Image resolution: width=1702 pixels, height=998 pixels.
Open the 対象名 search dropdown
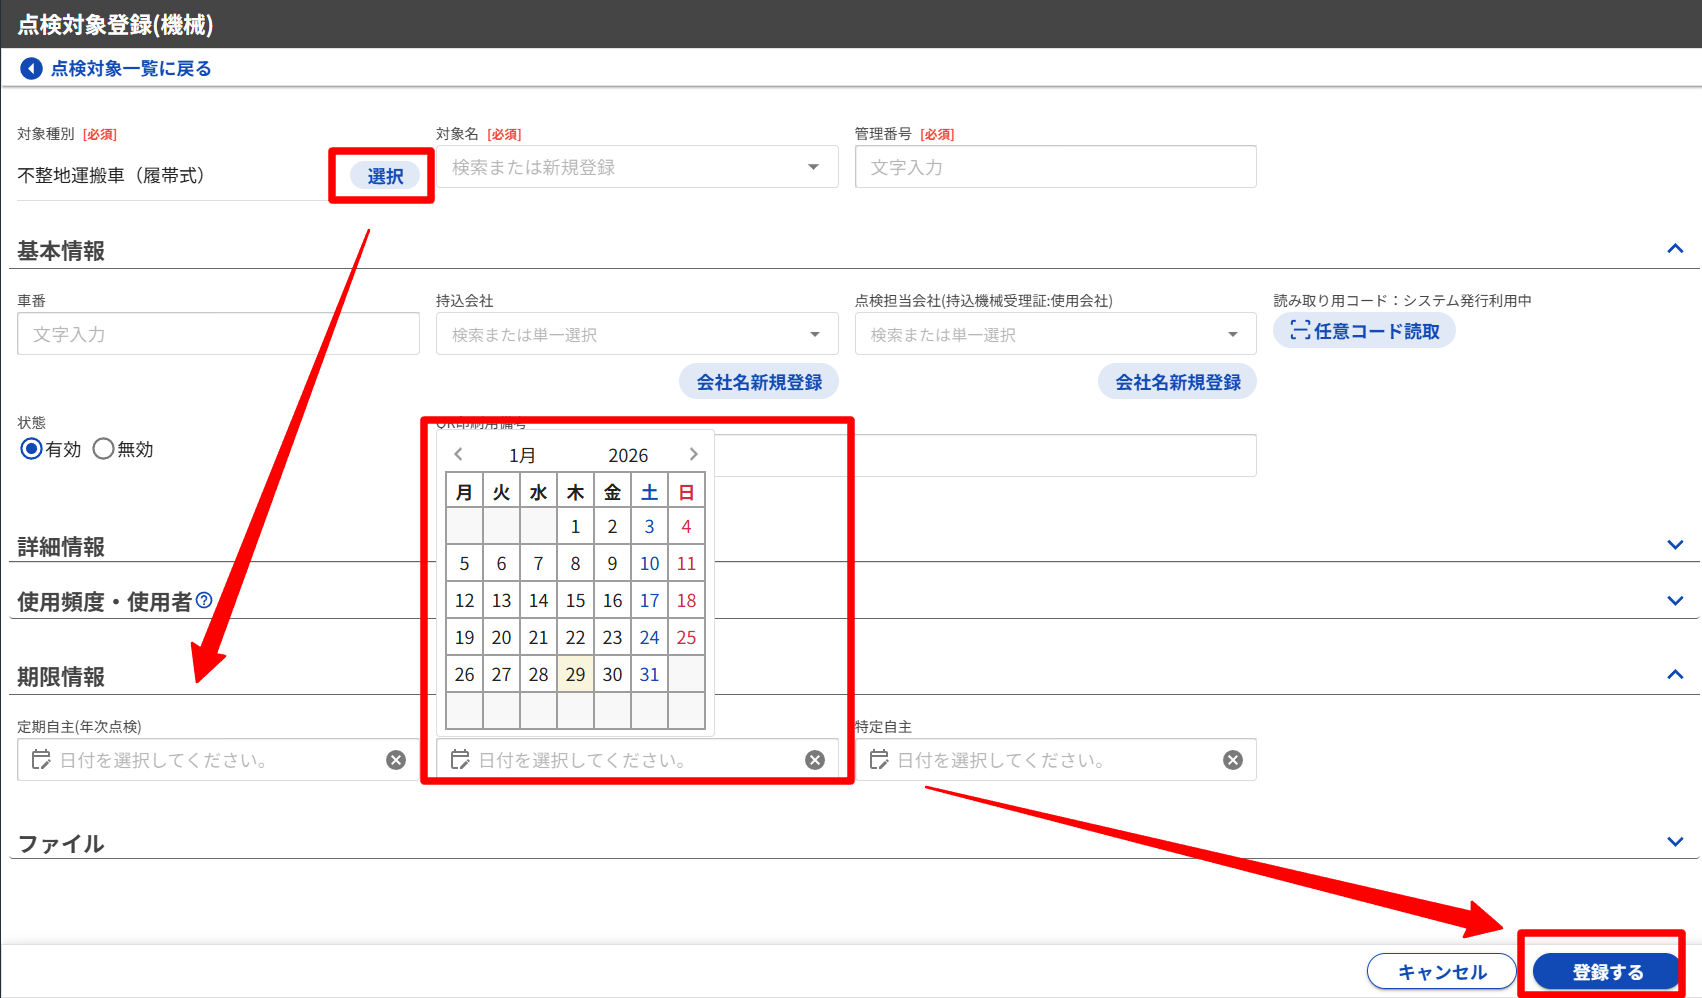pos(813,167)
